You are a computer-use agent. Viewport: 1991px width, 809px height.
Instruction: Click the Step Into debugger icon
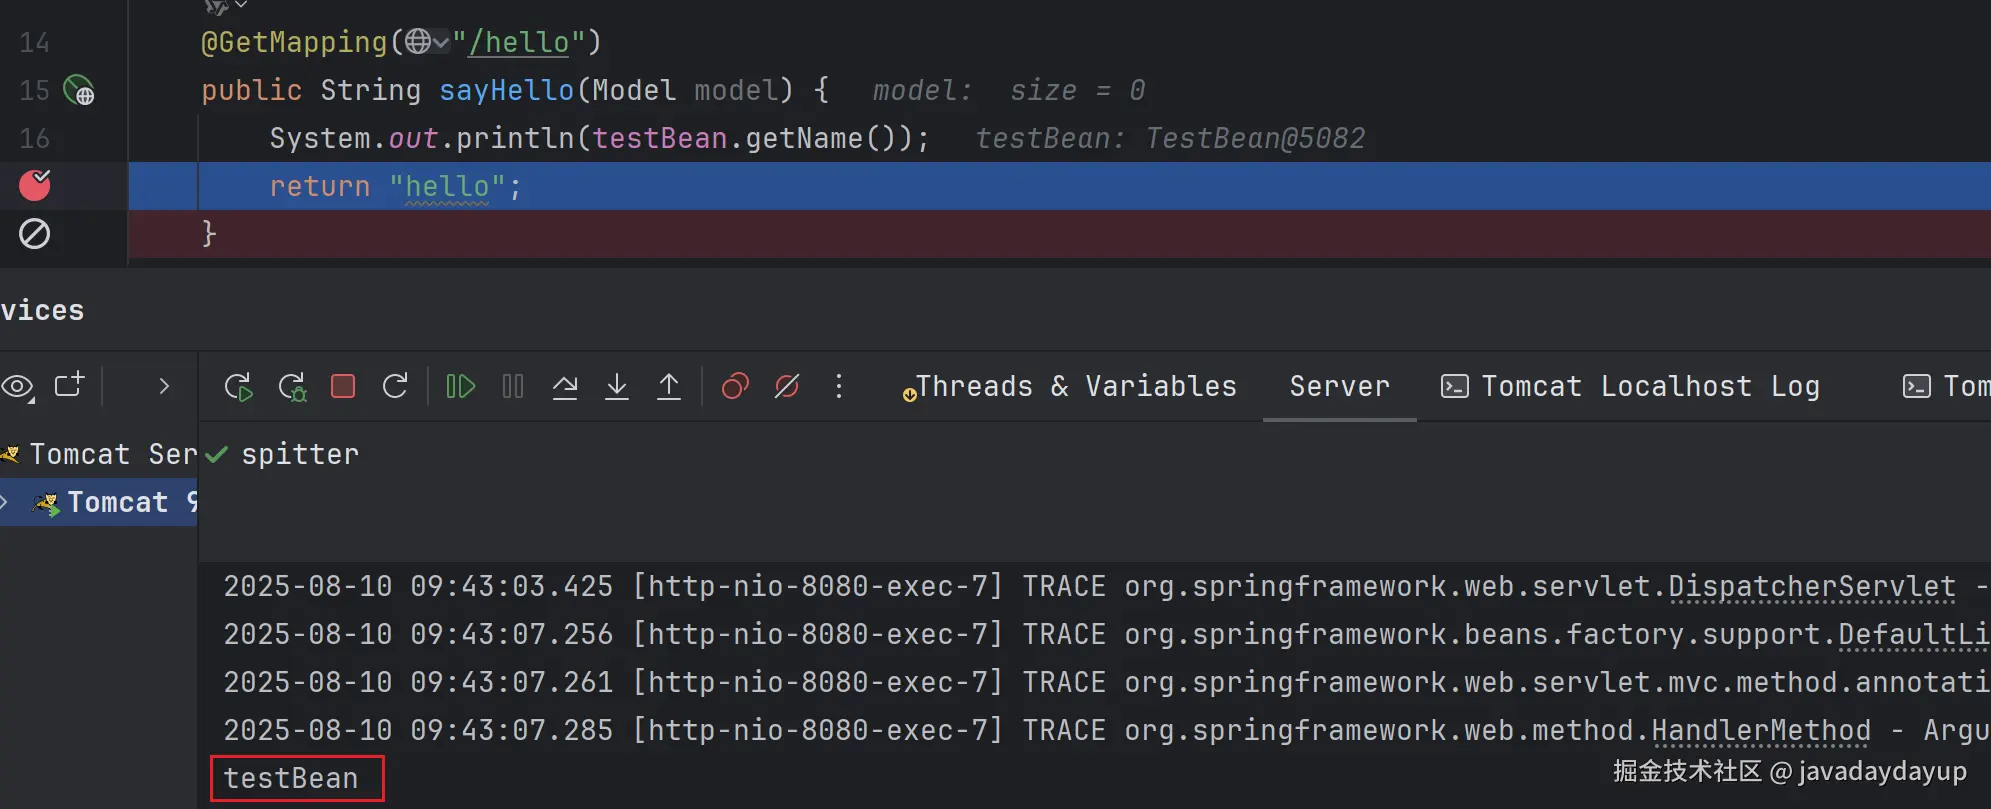(617, 386)
